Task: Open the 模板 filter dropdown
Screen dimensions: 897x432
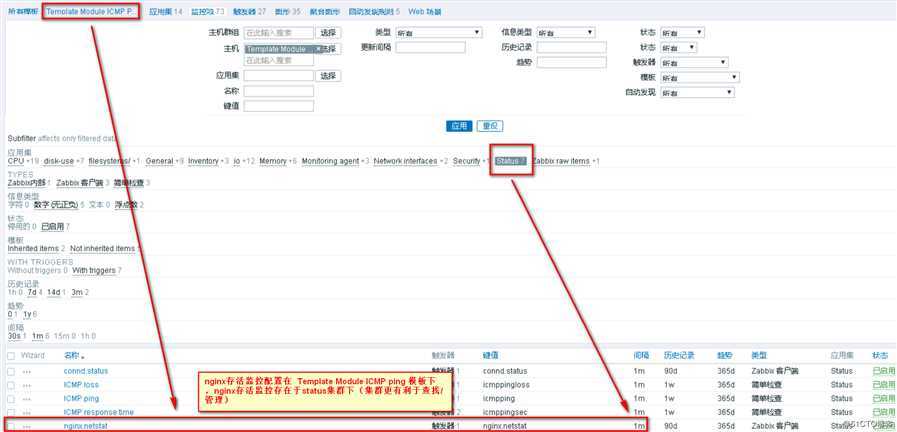Action: (700, 77)
